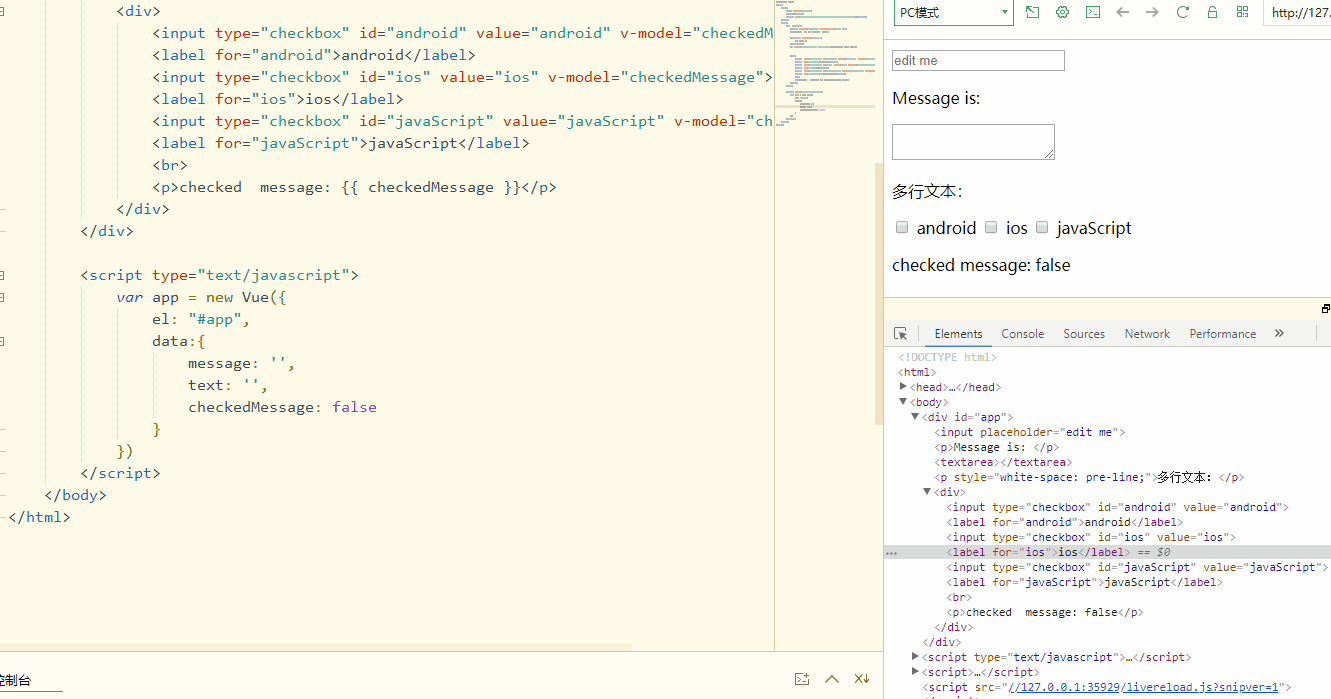Select the input id="android" row in Elements
Screen dimensions: 1331x699
coord(1117,507)
